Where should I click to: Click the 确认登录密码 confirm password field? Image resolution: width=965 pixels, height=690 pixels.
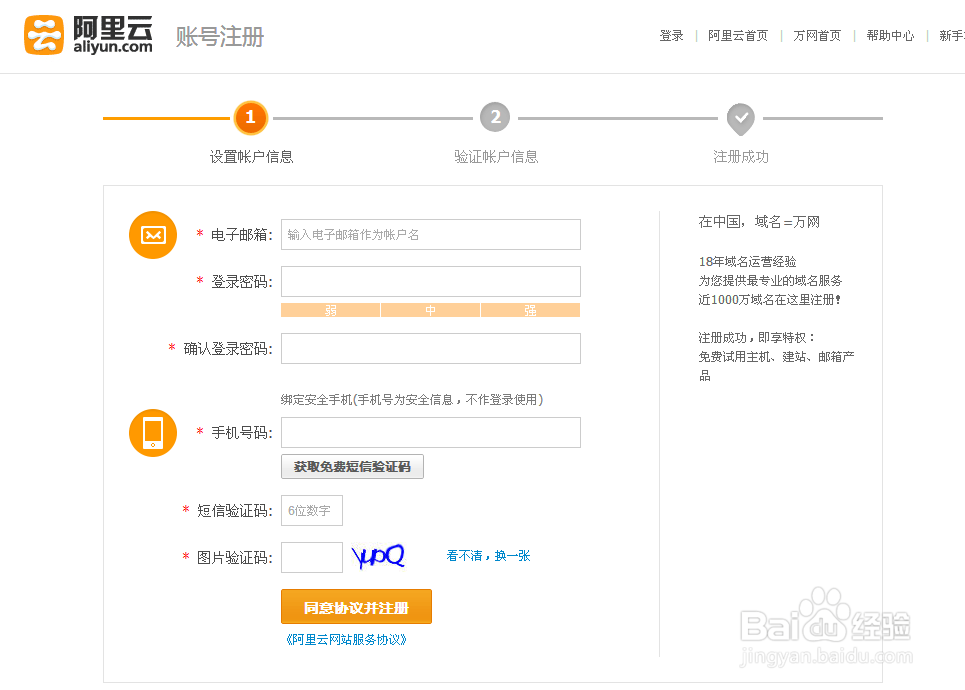[x=430, y=349]
